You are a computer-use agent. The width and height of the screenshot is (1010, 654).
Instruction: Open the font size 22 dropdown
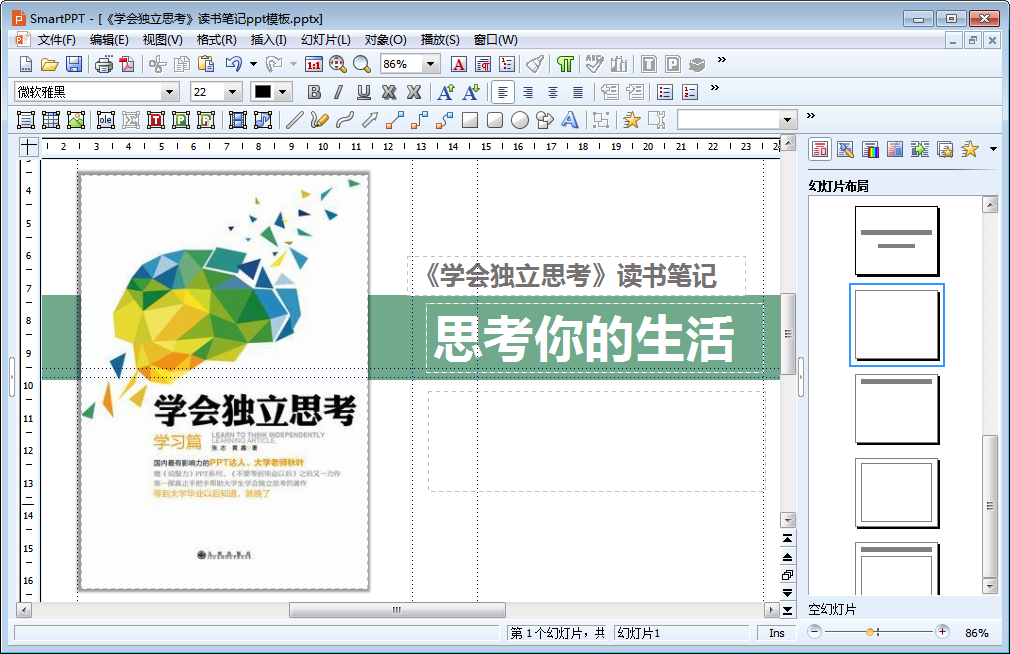(233, 92)
